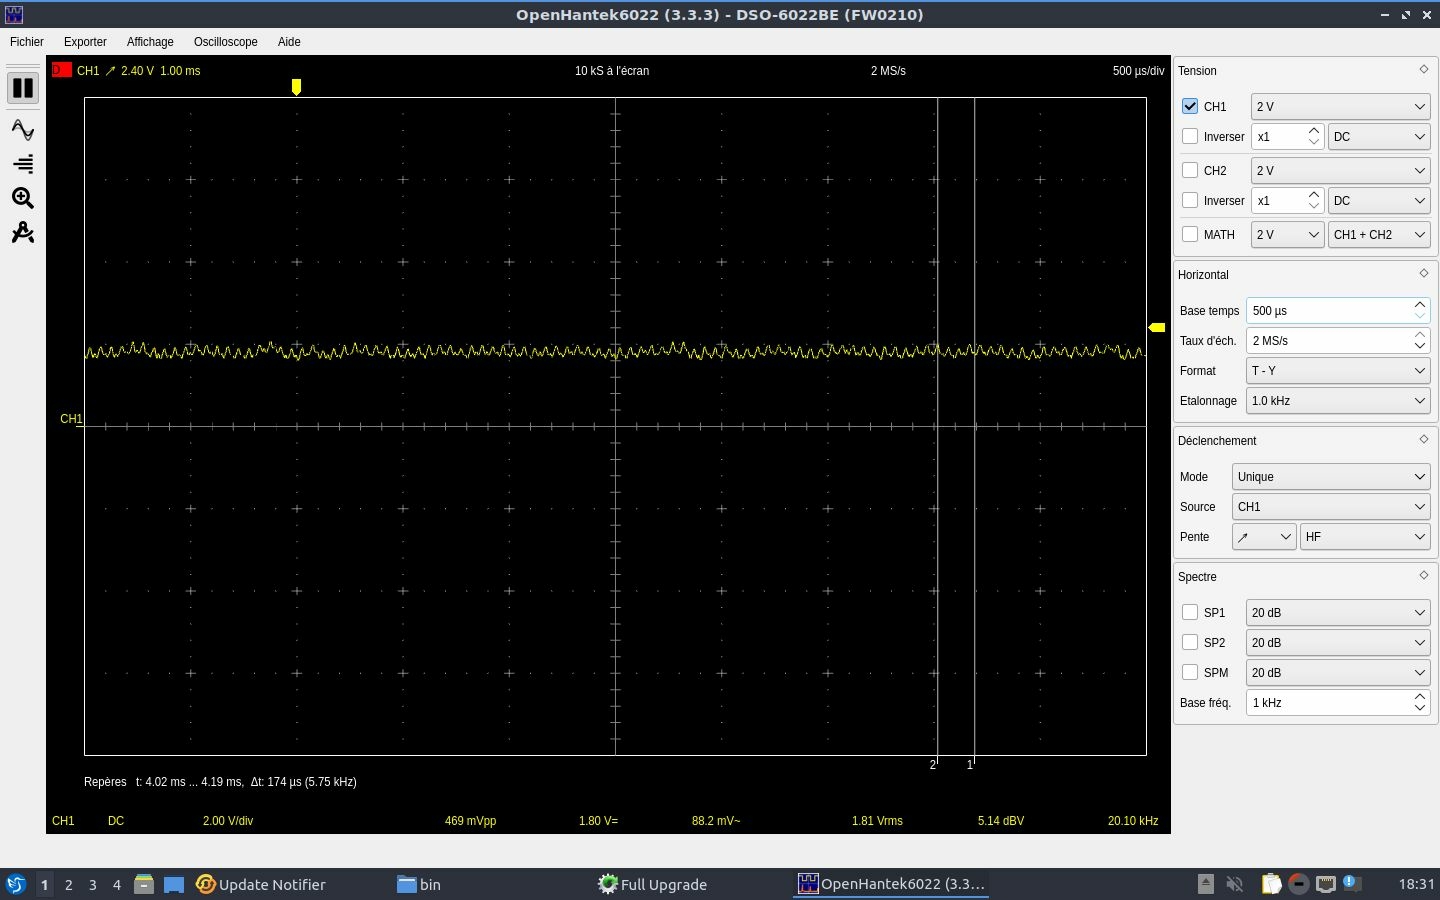Image resolution: width=1440 pixels, height=900 pixels.
Task: Undock the Spectre panel
Action: click(x=1424, y=575)
